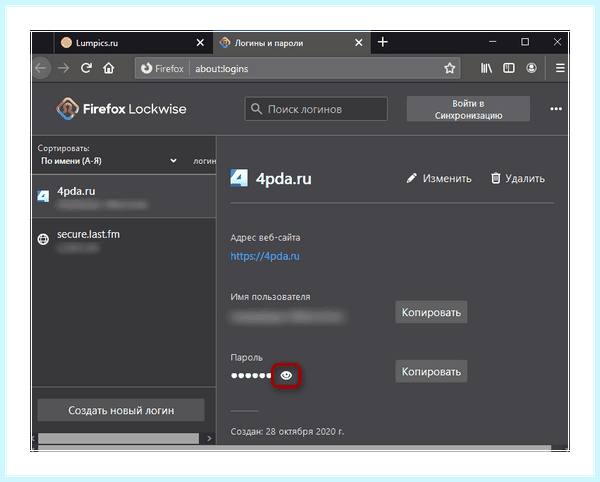Viewport: 600px width, 482px height.
Task: Click Изменить to edit the login
Action: coord(439,179)
